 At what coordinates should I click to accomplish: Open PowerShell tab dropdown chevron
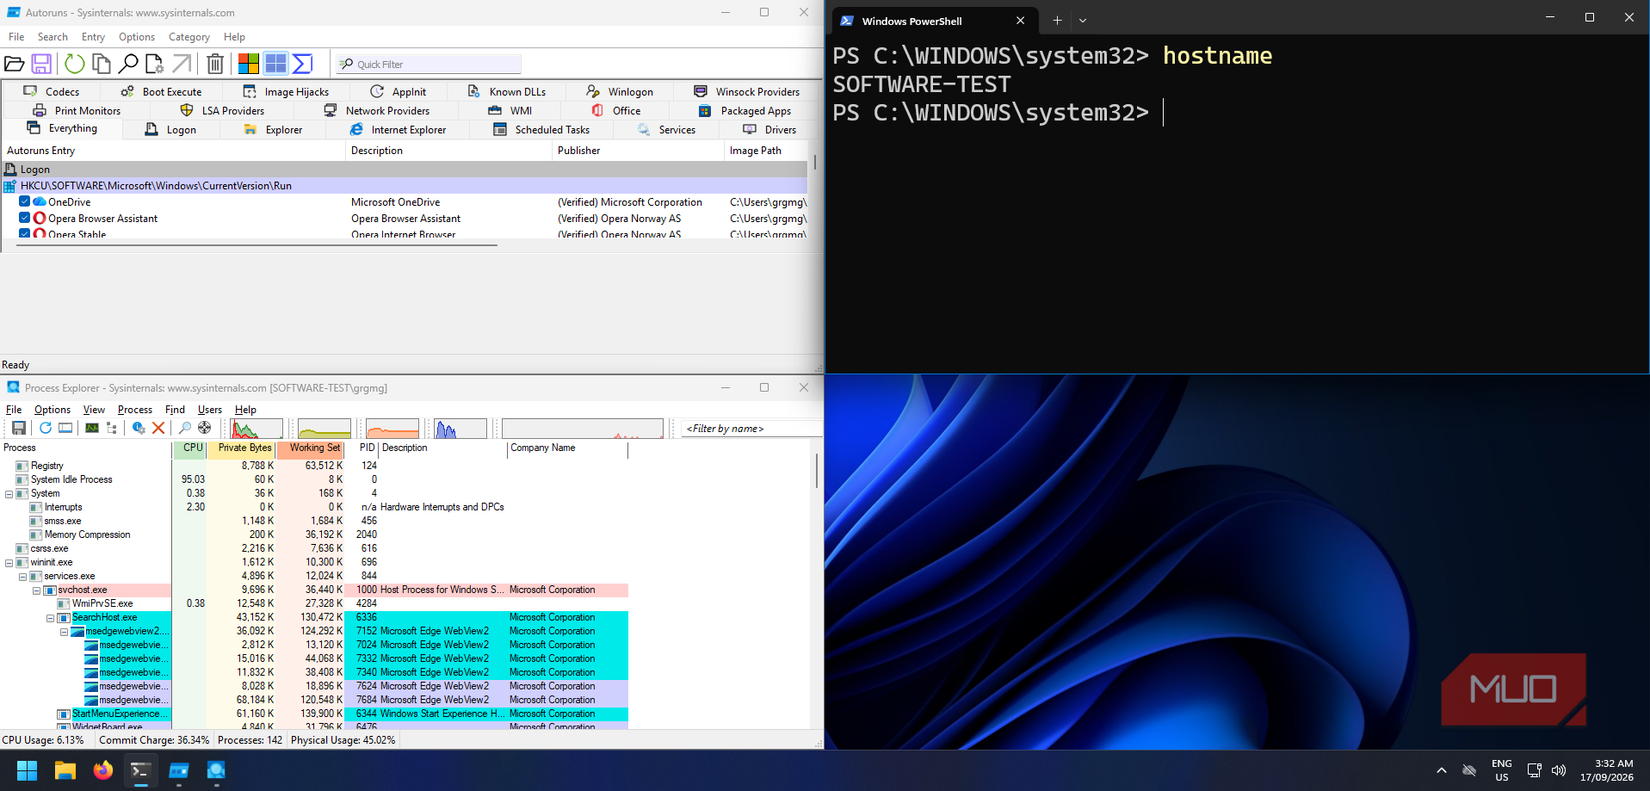point(1083,20)
